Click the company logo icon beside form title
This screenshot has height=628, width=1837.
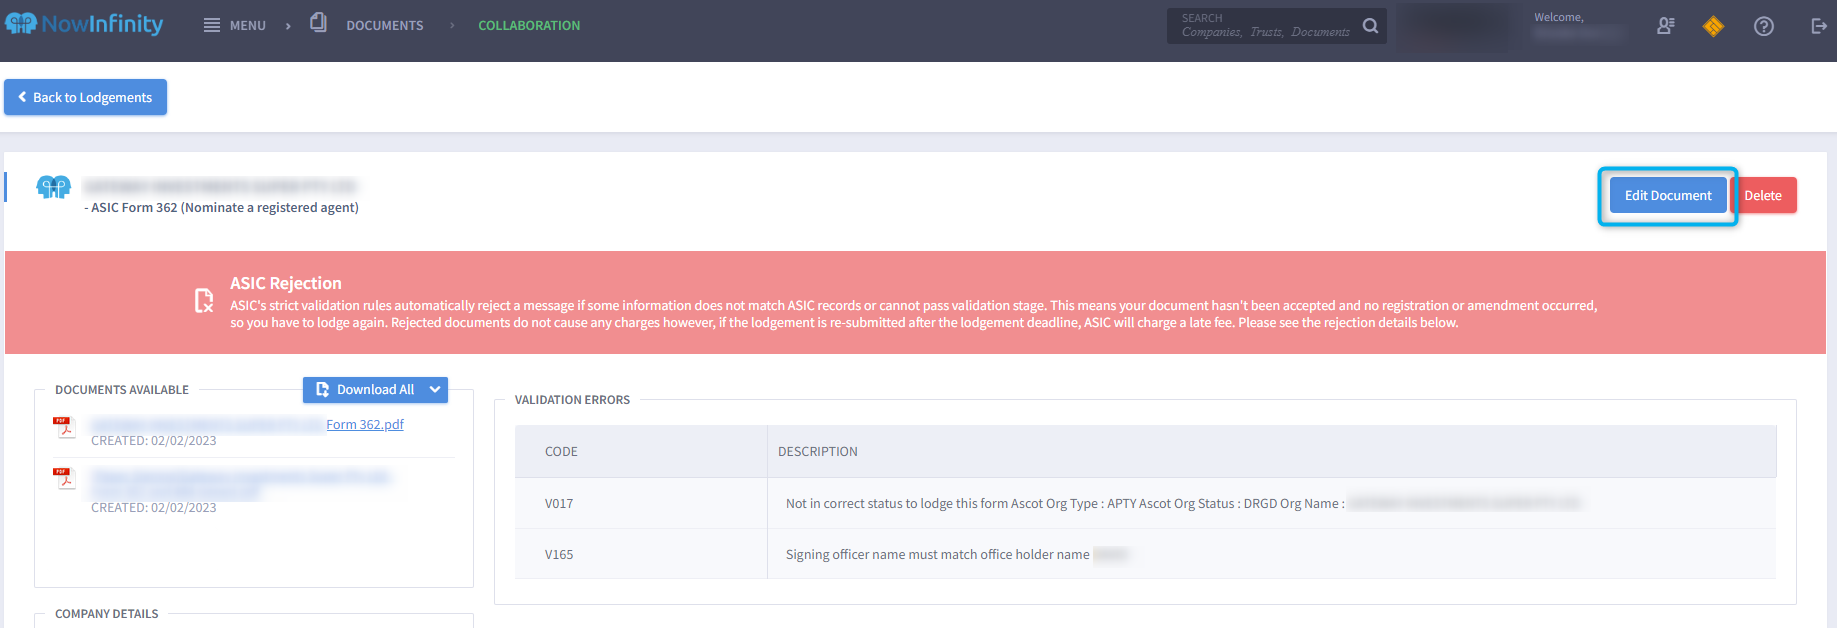click(x=53, y=187)
